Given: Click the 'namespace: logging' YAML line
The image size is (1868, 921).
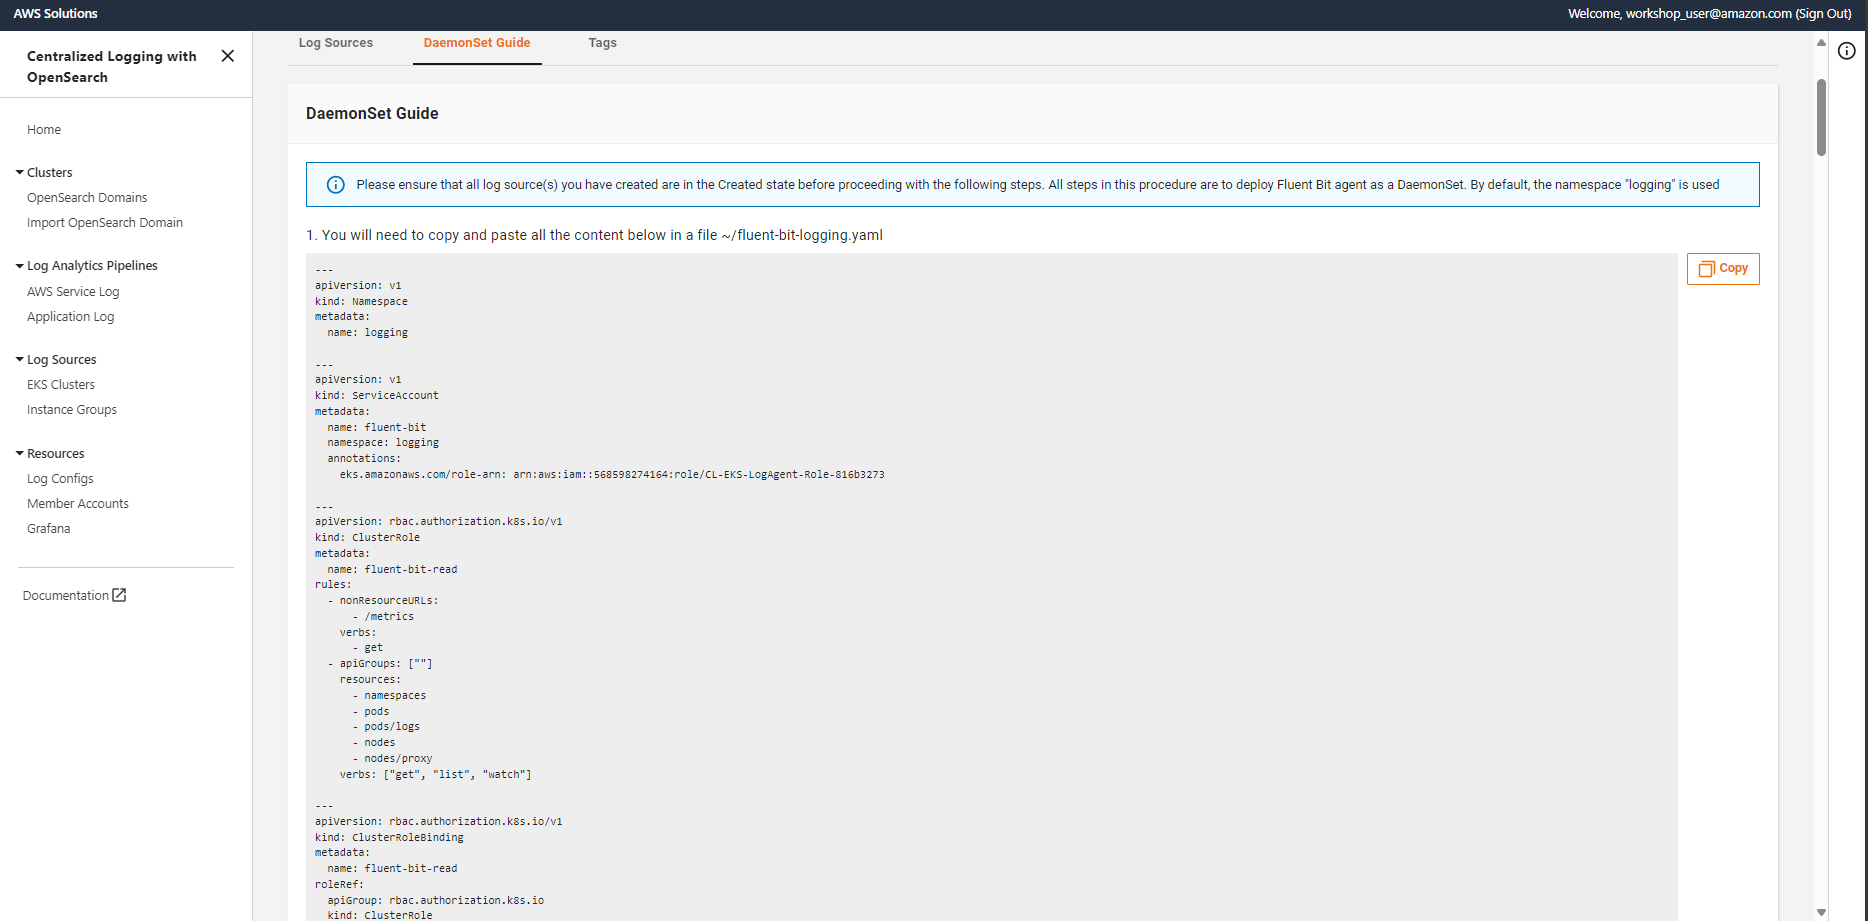Looking at the screenshot, I should pyautogui.click(x=383, y=443).
